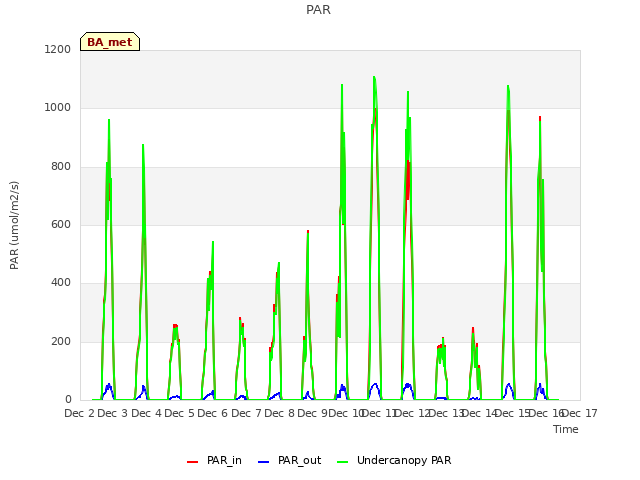Click the 400 y-axis tick label

pos(61,283)
